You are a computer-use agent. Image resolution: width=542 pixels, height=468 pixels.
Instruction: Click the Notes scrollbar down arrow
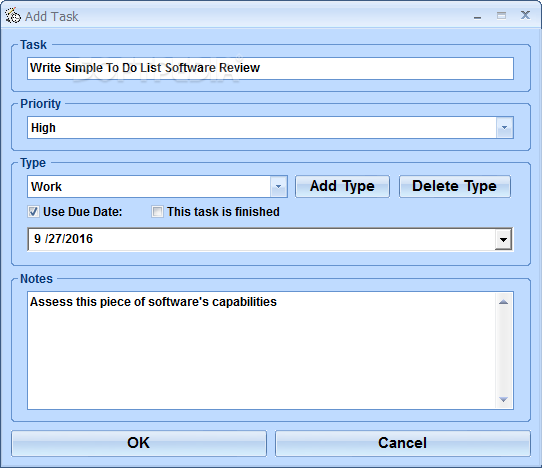click(x=504, y=400)
